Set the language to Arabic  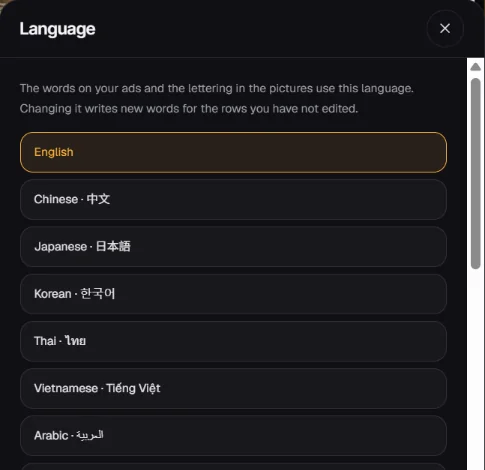click(x=233, y=436)
